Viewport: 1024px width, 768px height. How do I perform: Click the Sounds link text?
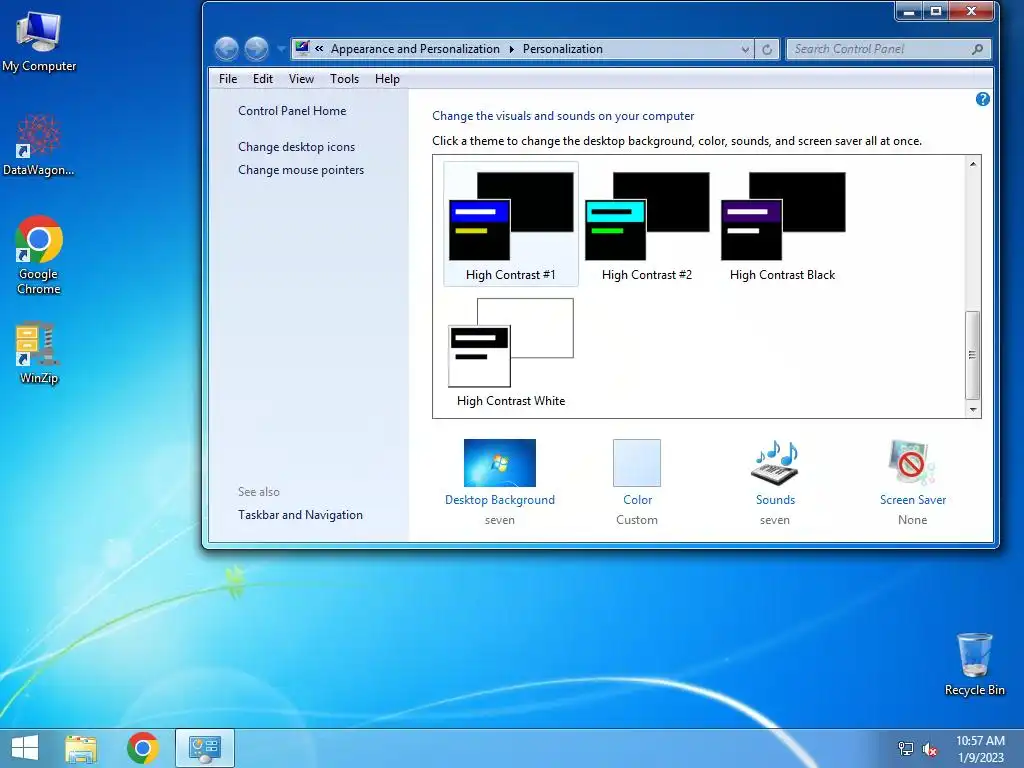point(775,500)
